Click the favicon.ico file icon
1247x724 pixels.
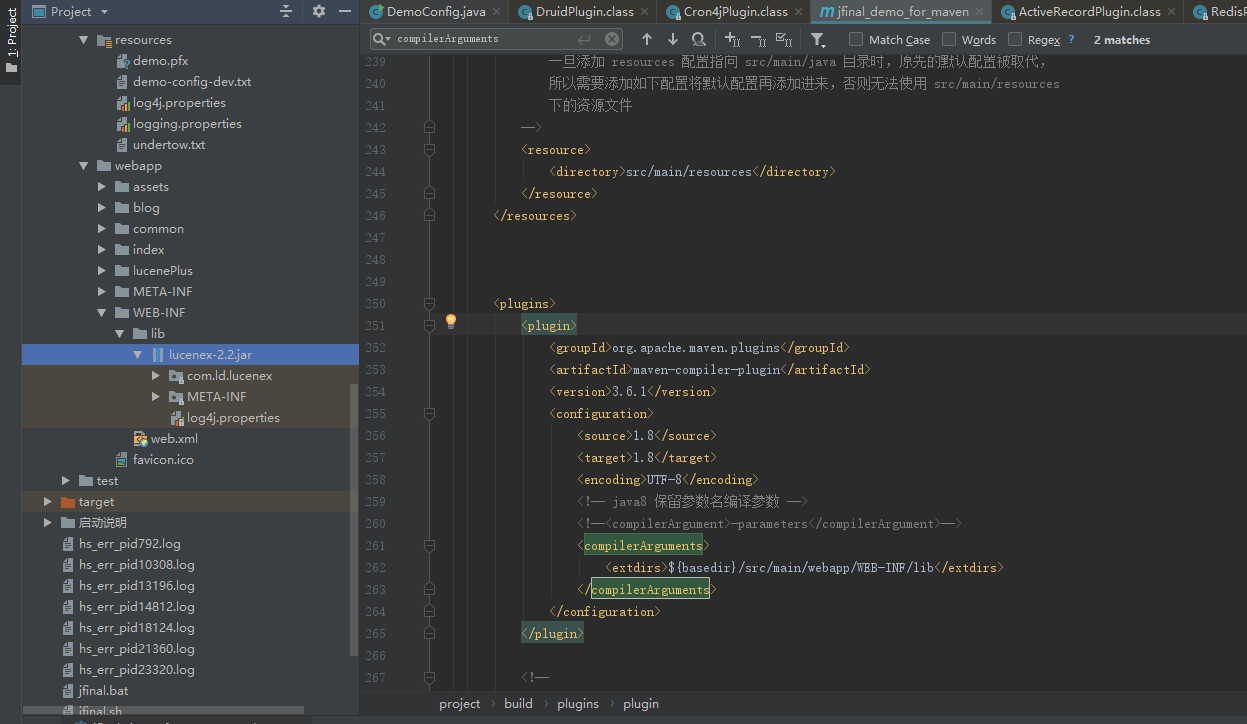click(123, 460)
